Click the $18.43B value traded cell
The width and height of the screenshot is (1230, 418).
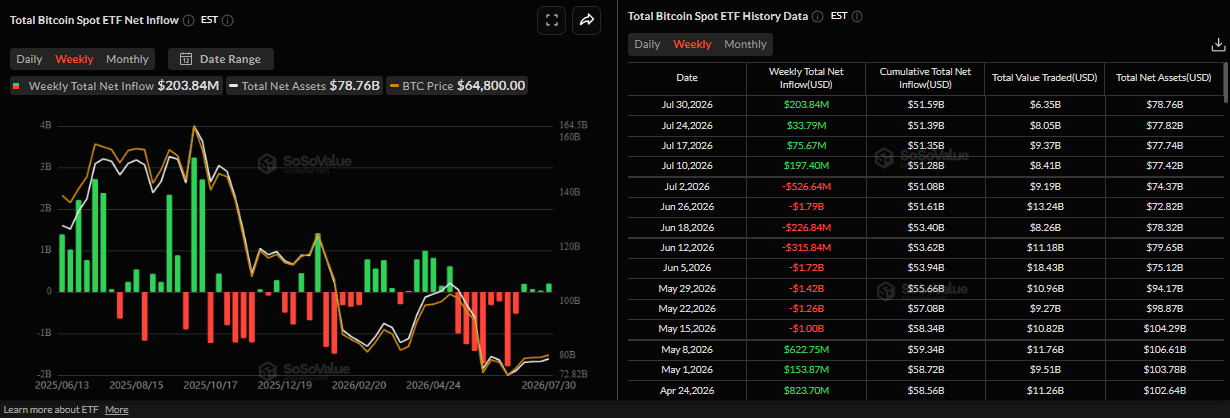coord(1044,267)
